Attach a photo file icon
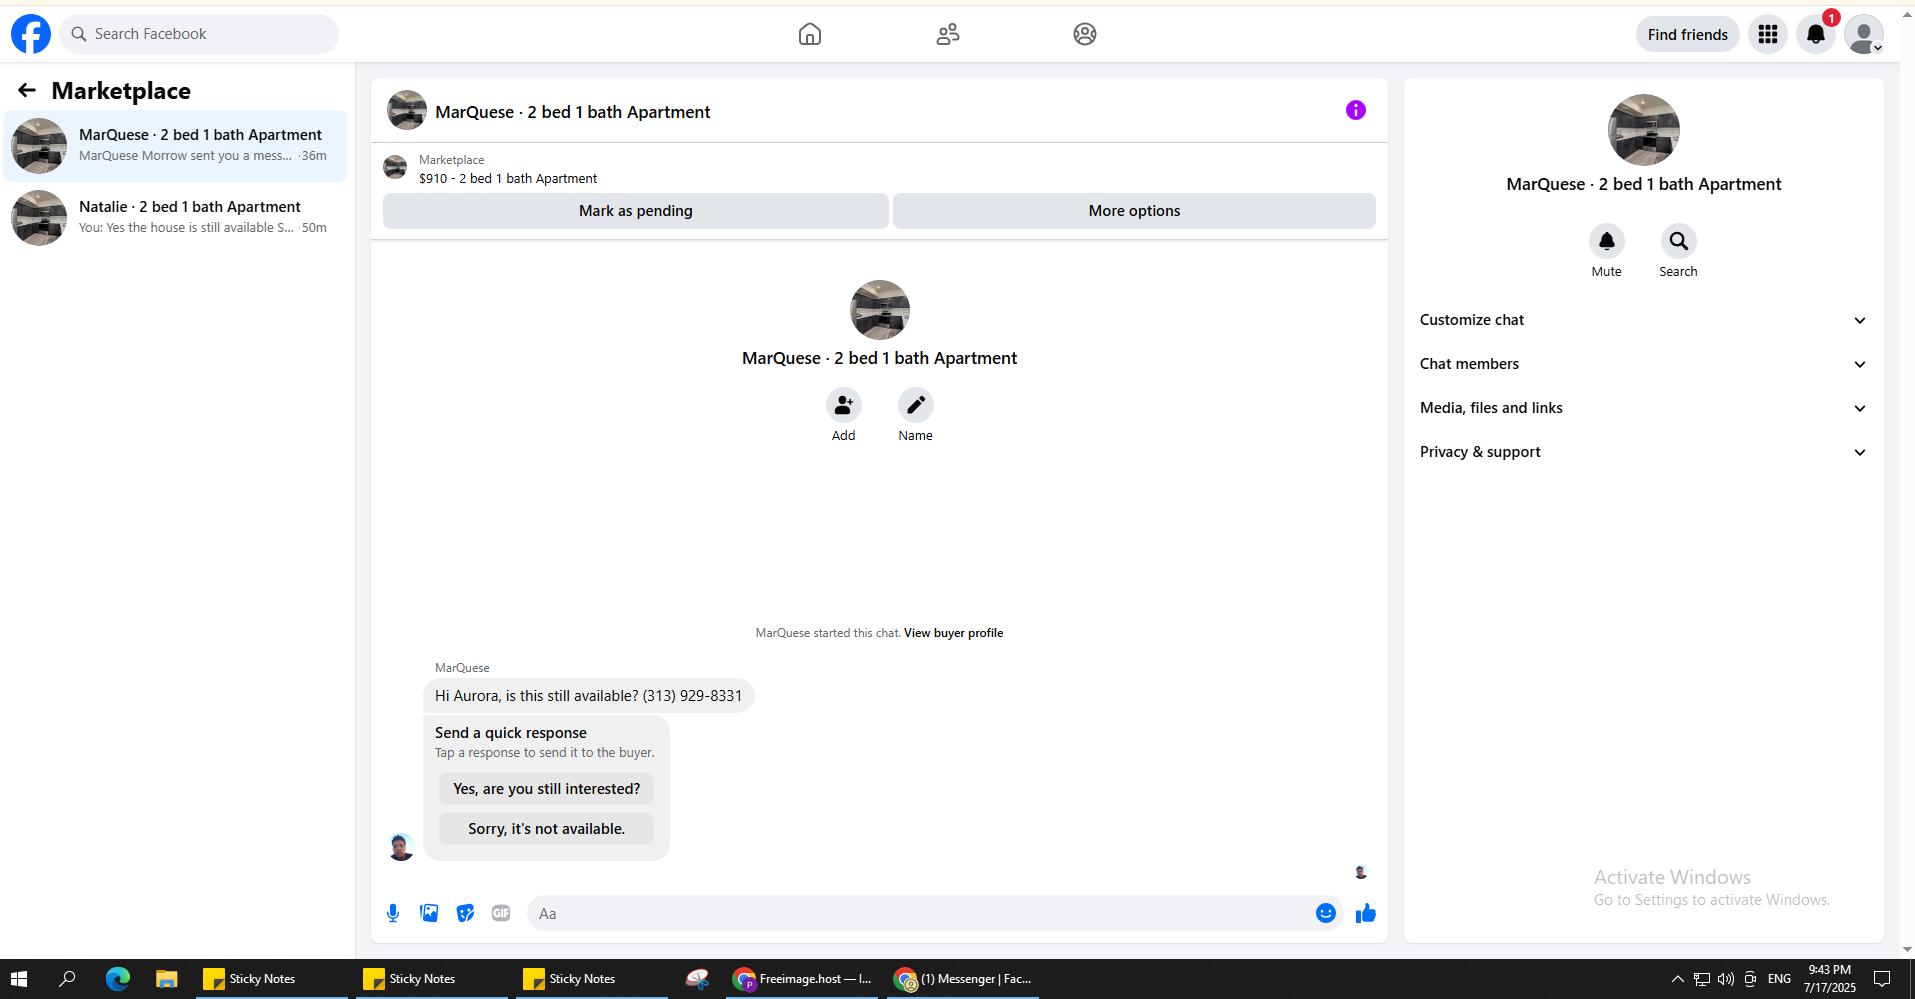This screenshot has height=999, width=1915. pyautogui.click(x=429, y=913)
